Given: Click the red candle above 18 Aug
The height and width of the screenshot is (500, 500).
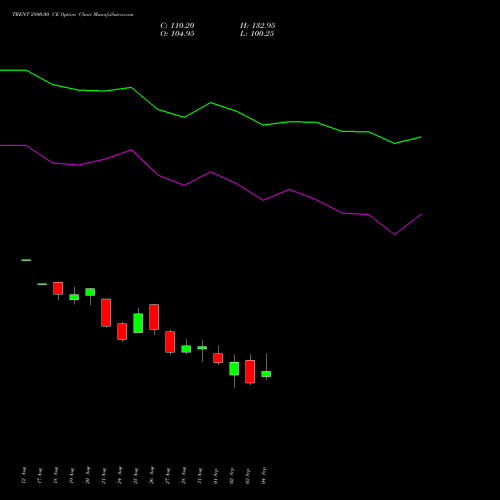Looking at the screenshot, I should tap(58, 288).
